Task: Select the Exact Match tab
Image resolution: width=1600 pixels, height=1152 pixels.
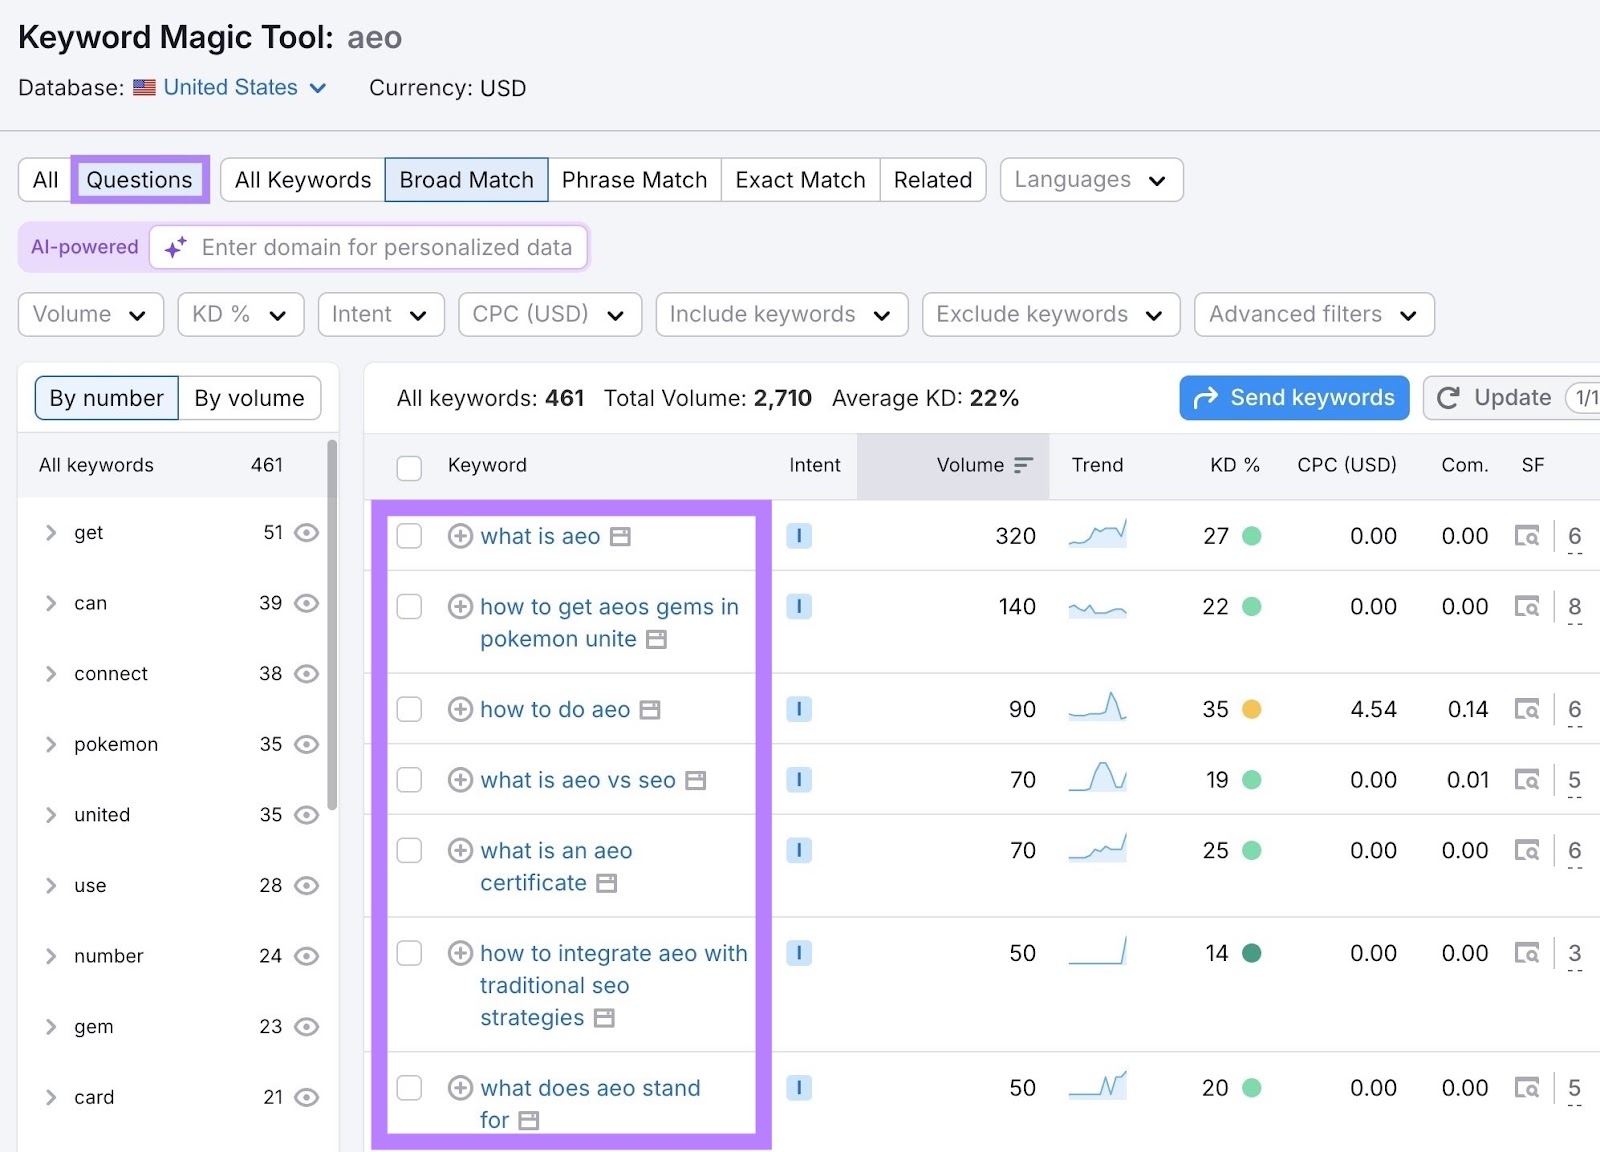Action: click(x=799, y=180)
